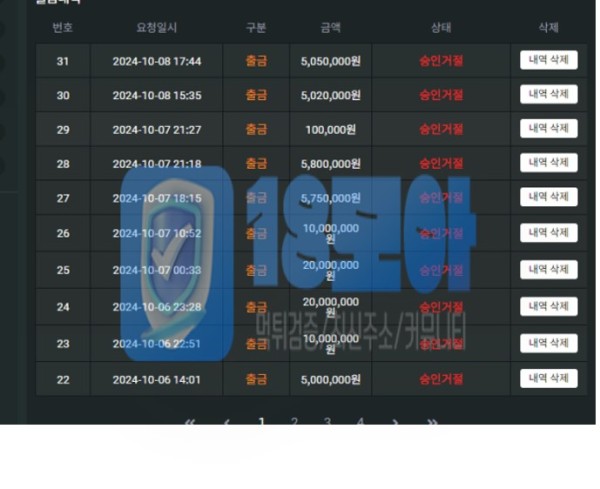
Task: Click the 금액 column header
Action: coord(331,28)
